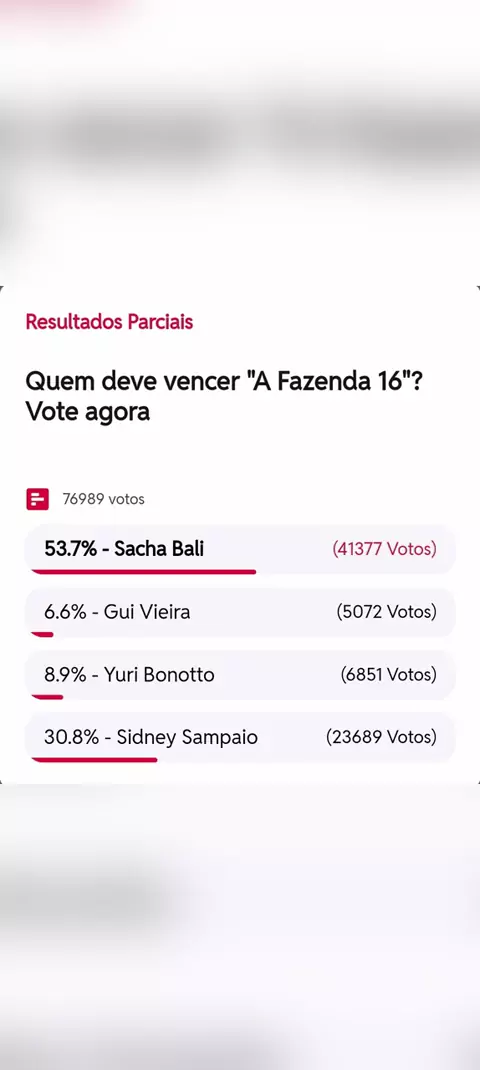
Task: Click Sidney Sampaio's red progress bar
Action: click(94, 759)
